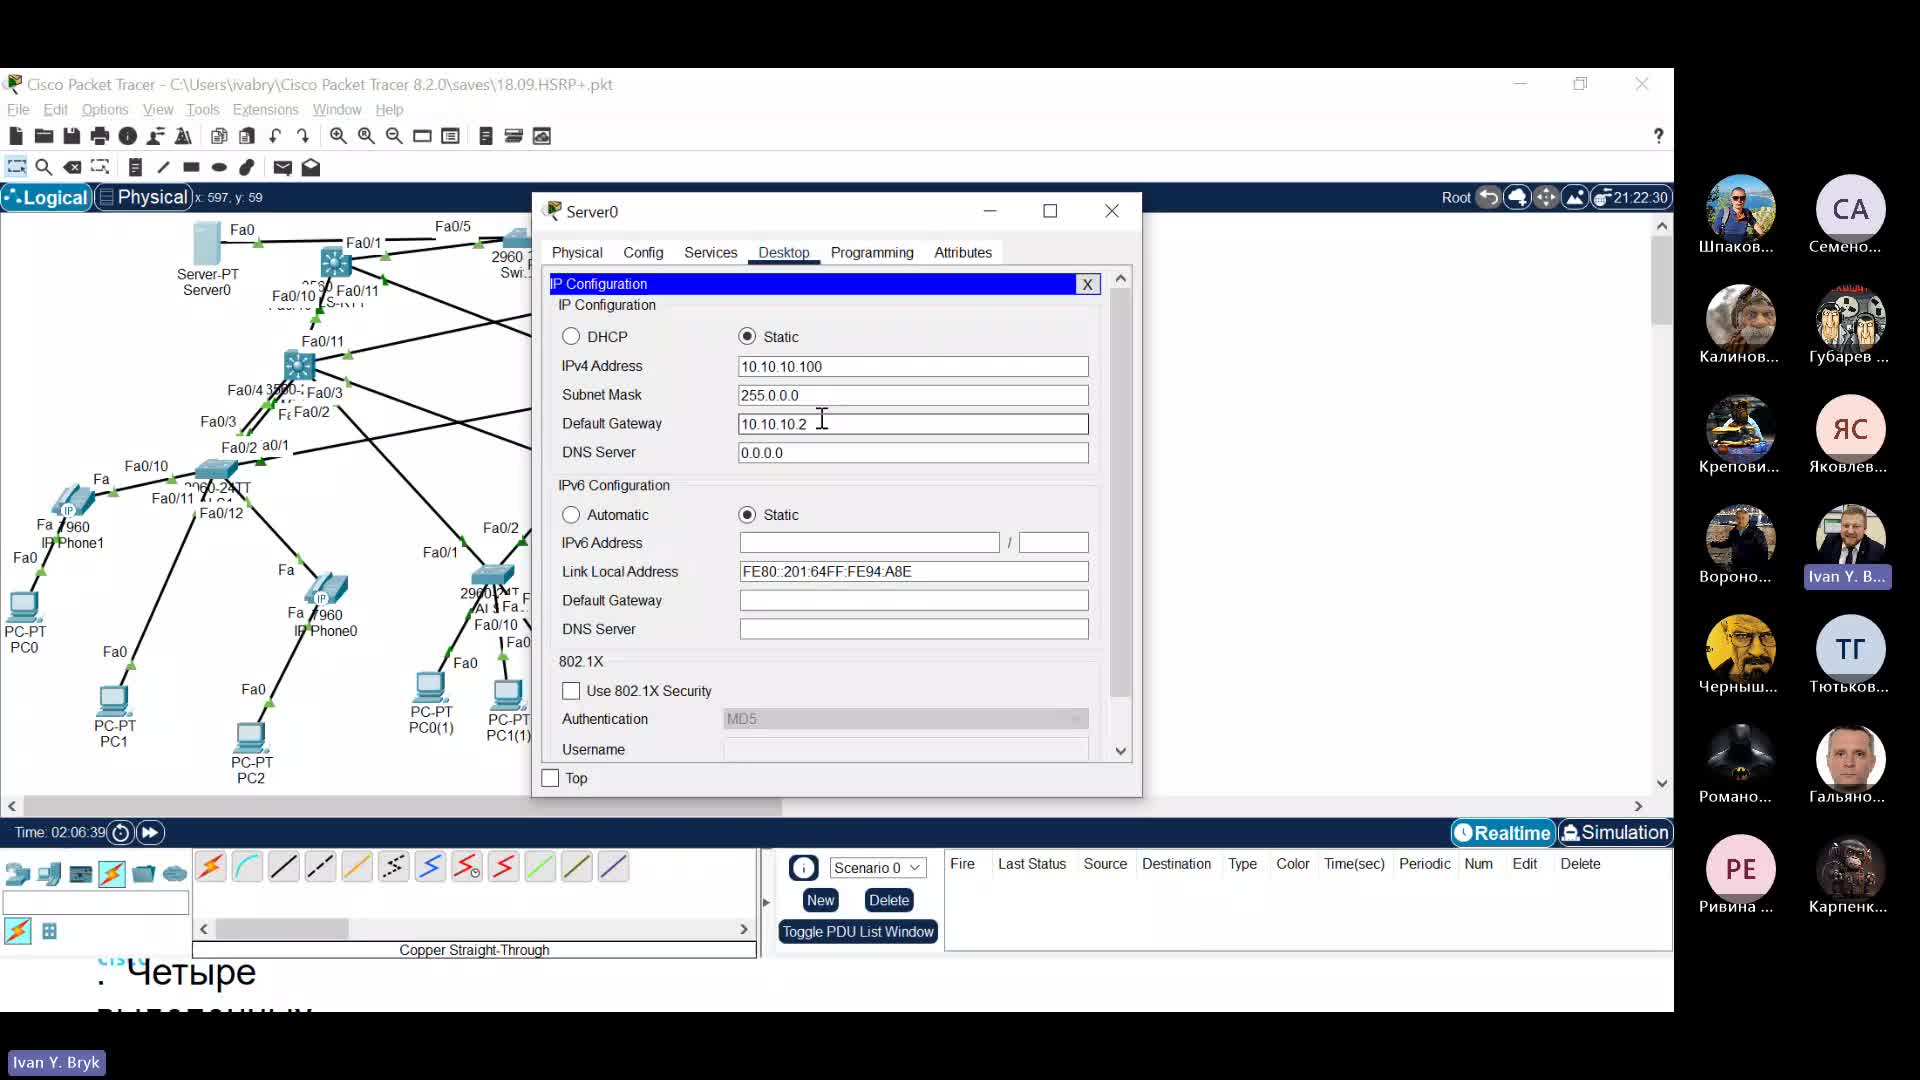Choose the Inspect magnifier tool
This screenshot has width=1920, height=1080.
(x=44, y=167)
